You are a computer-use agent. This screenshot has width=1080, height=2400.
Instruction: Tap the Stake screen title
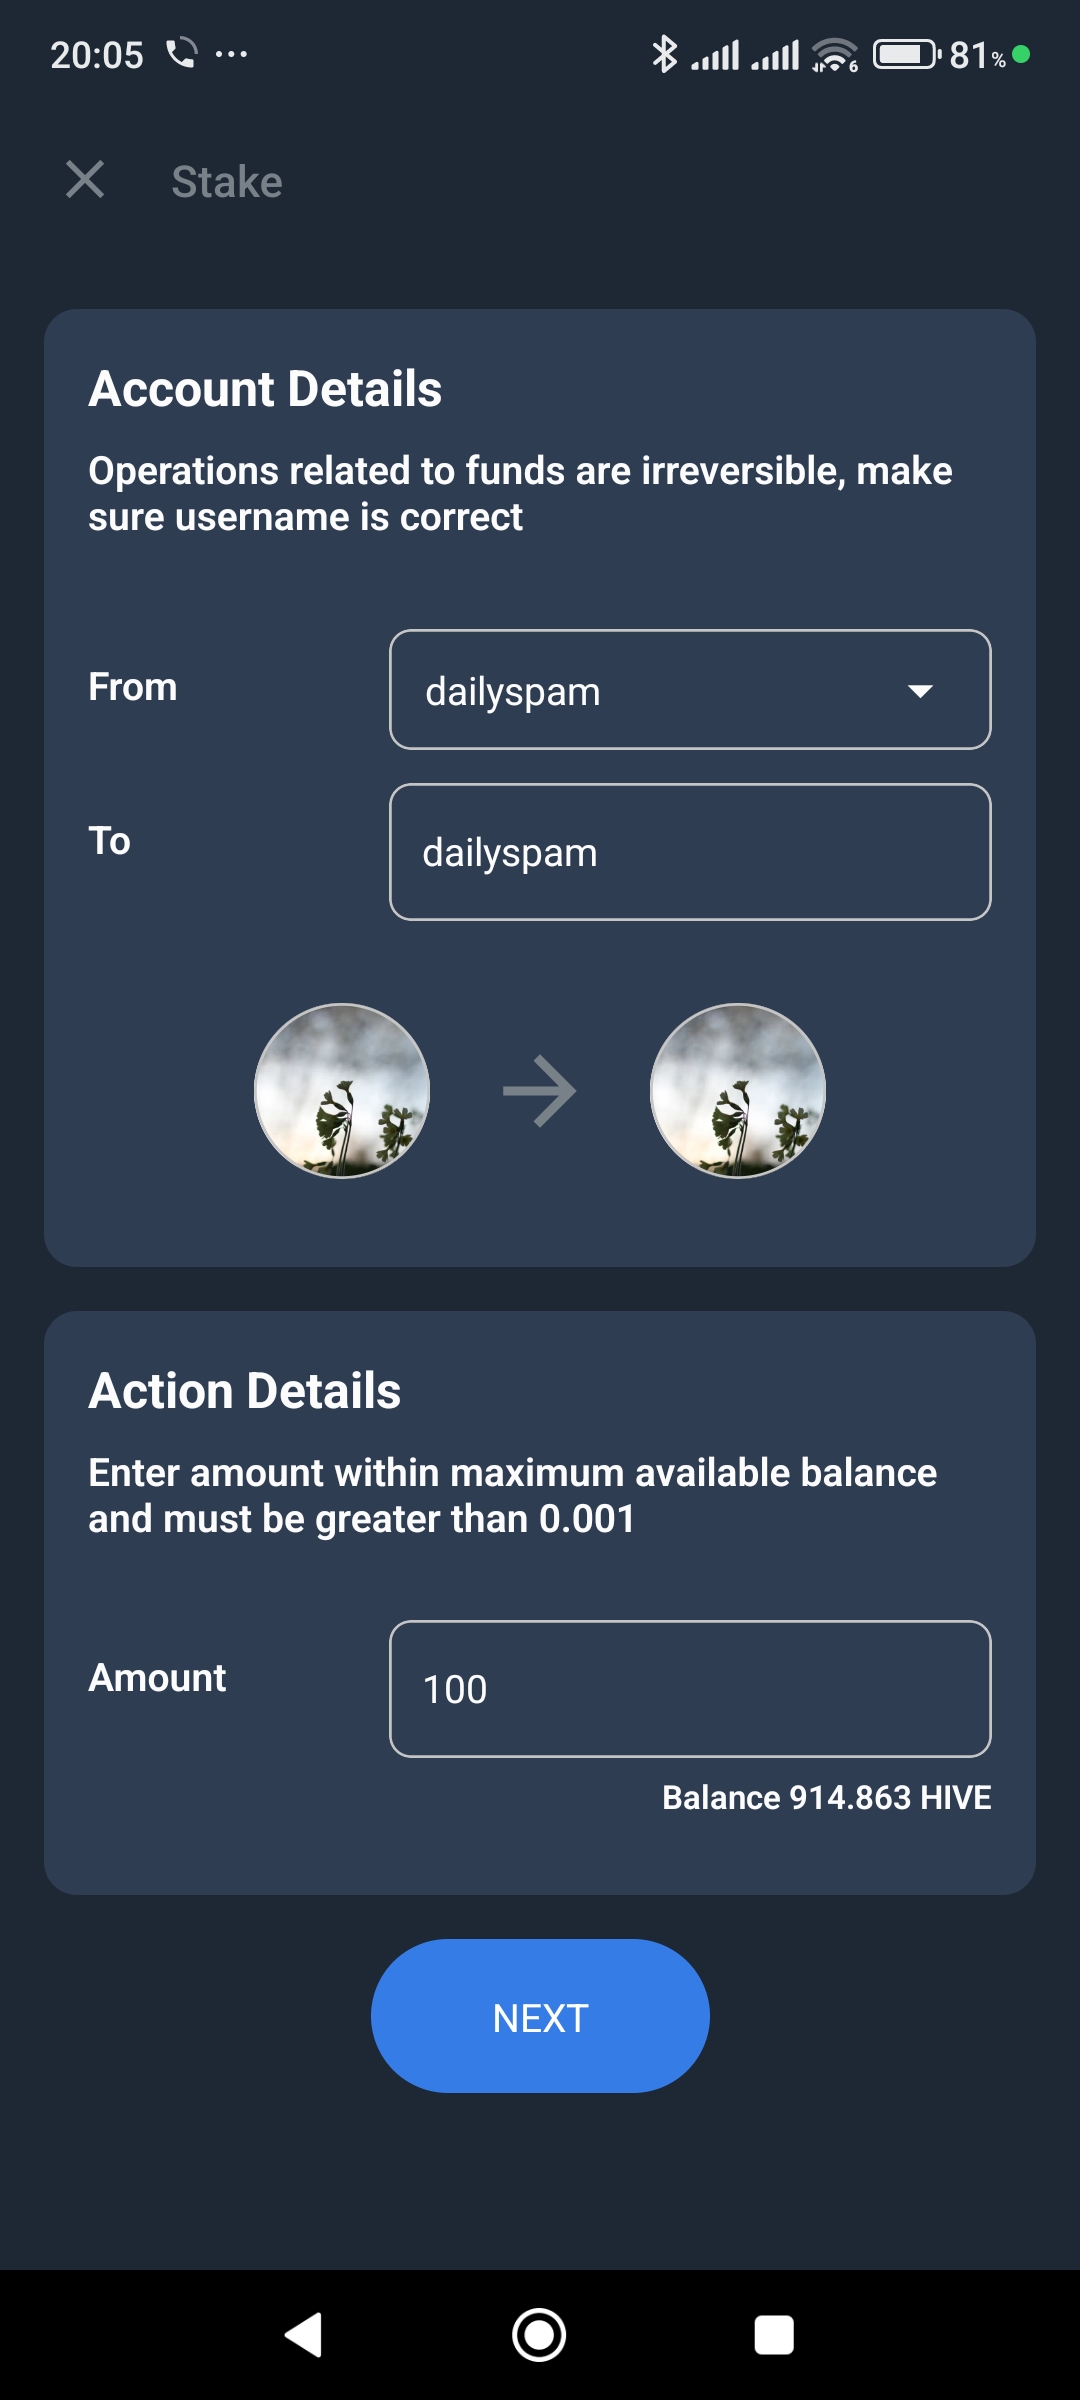(x=227, y=182)
